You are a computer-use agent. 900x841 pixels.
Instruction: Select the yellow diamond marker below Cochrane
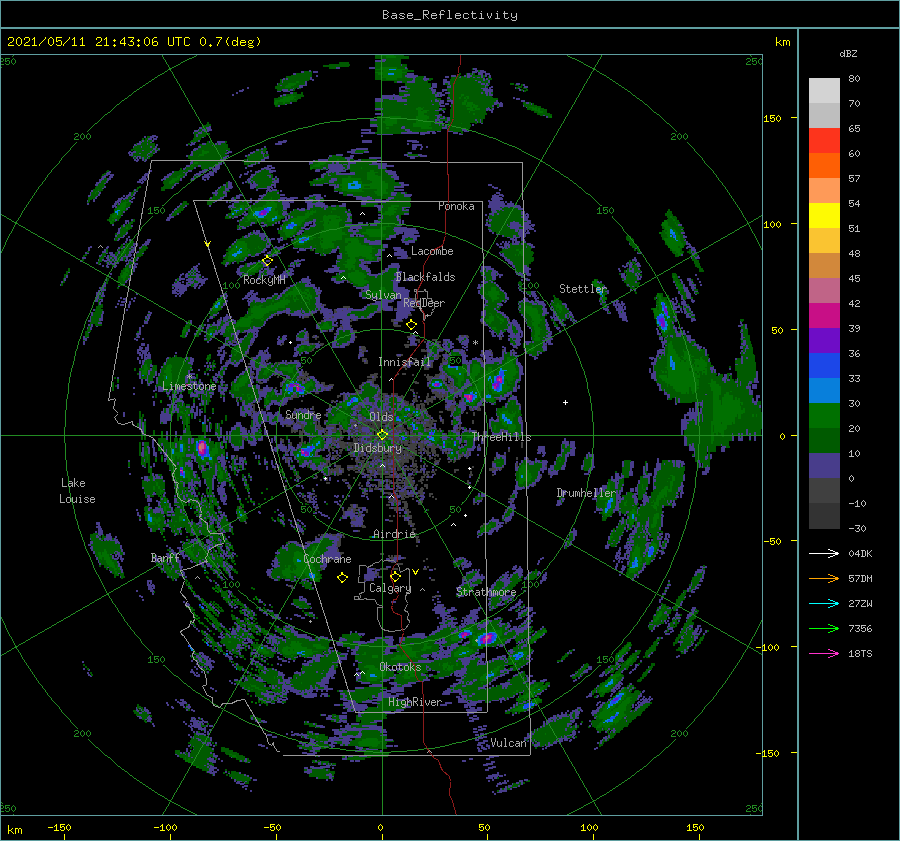(342, 578)
